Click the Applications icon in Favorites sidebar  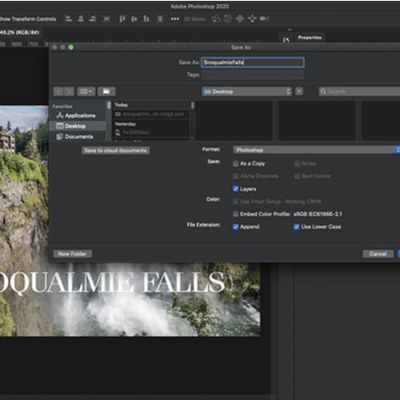tap(60, 116)
